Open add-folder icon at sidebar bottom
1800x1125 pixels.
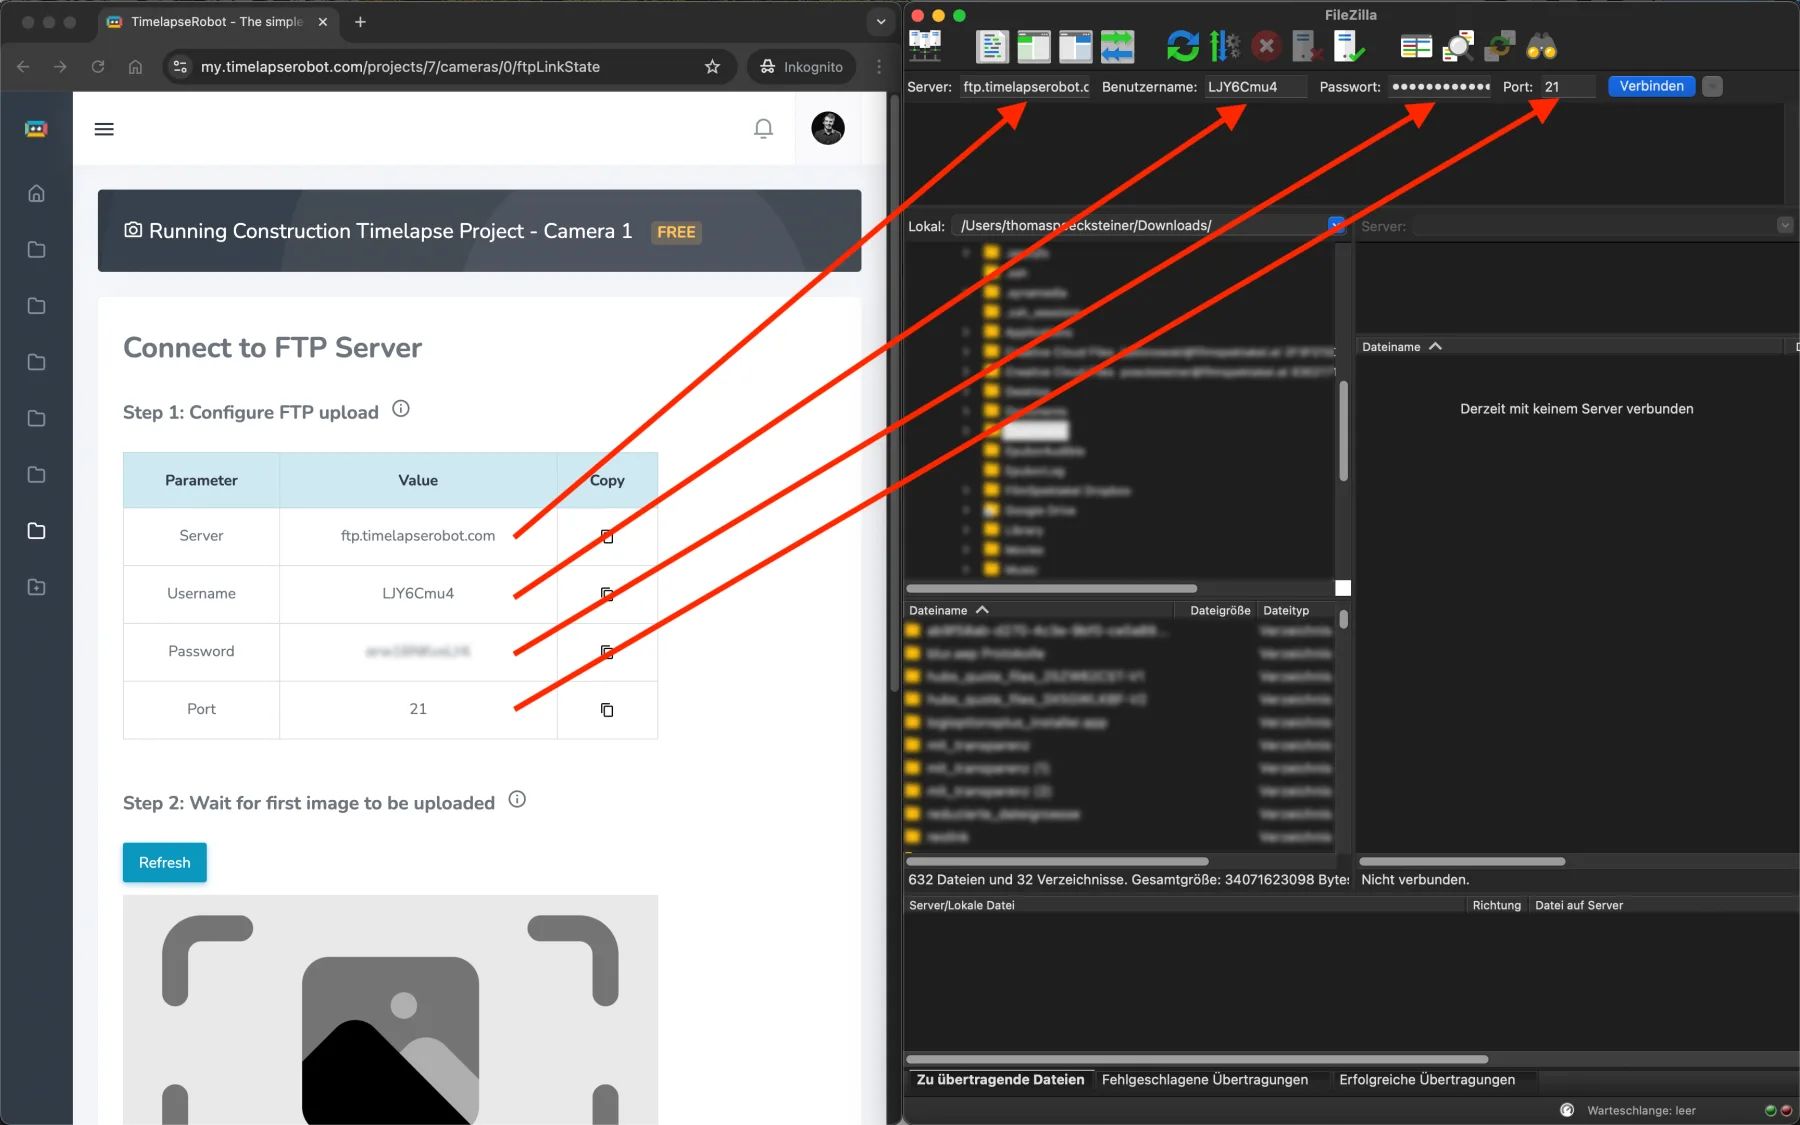36,587
